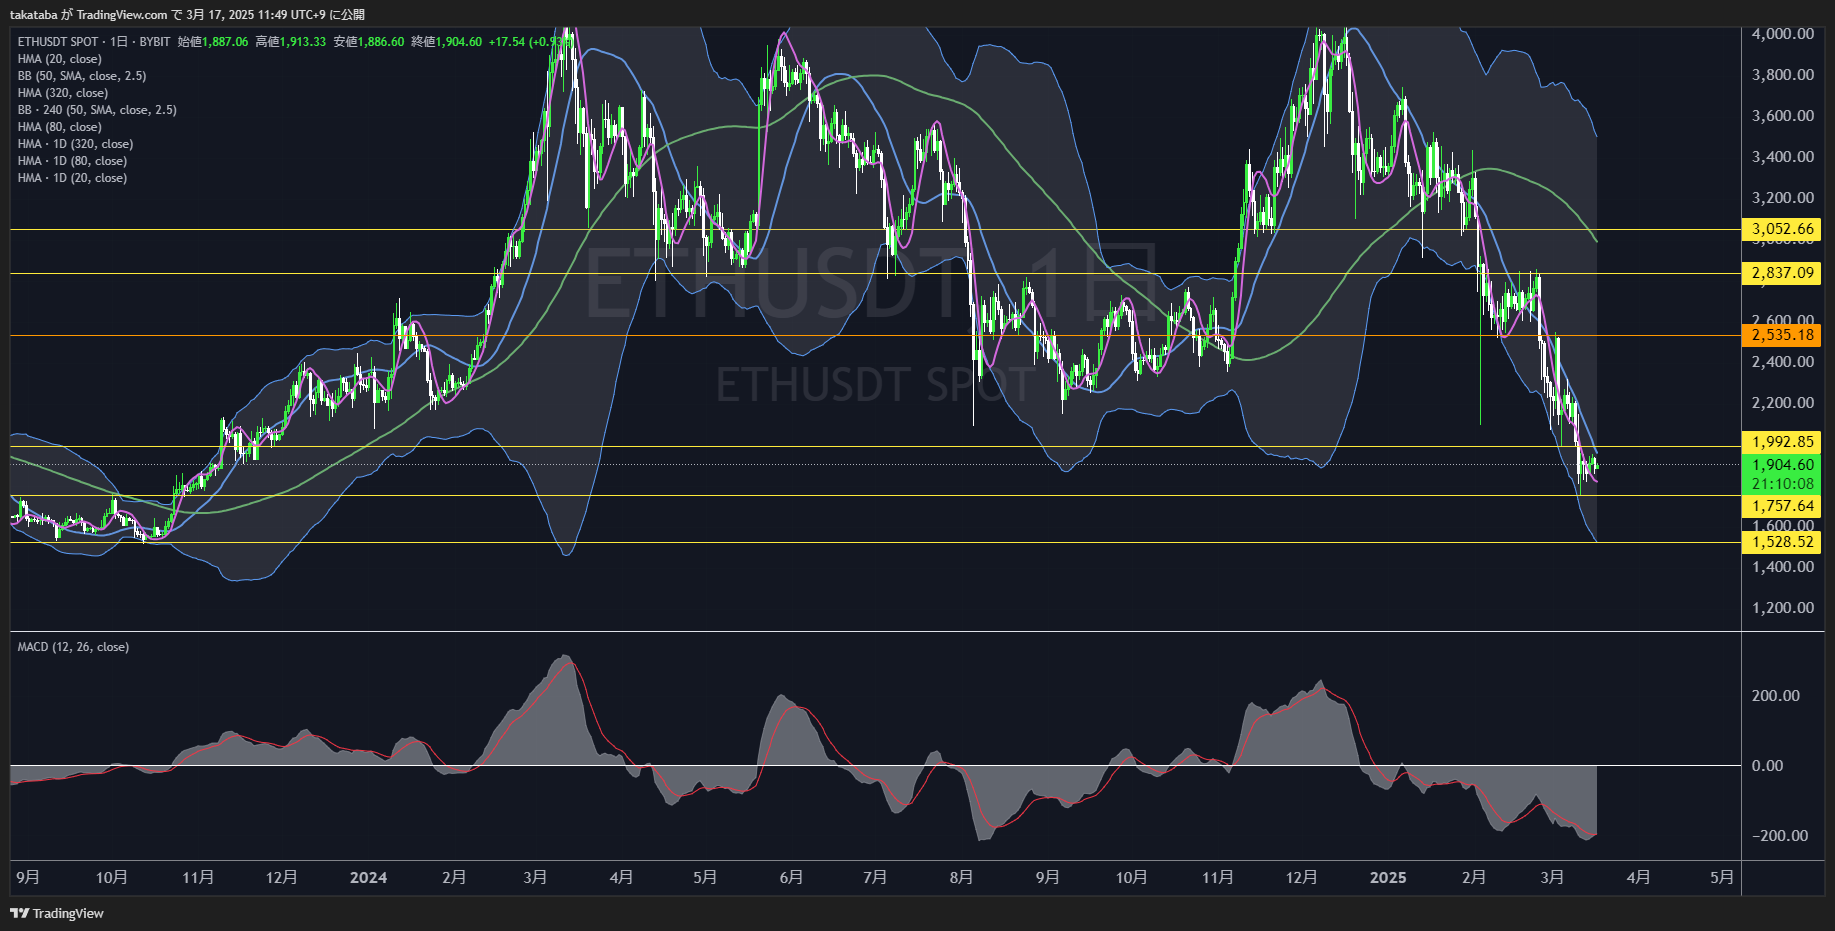Click the BB · 240 (50, SMA, close, 2.5) legend
This screenshot has height=931, width=1835.
click(97, 110)
